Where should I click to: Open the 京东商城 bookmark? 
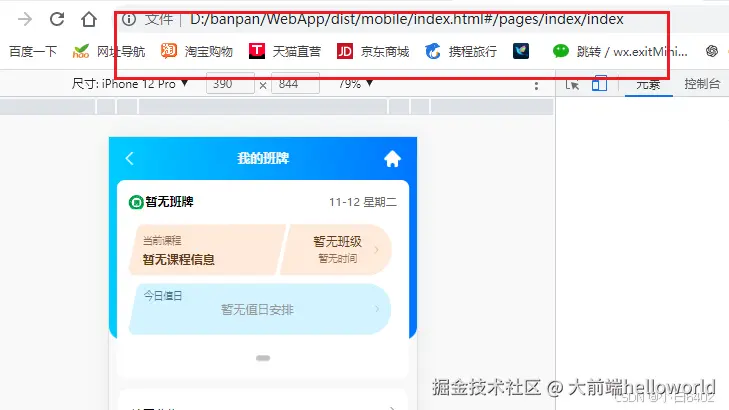(373, 52)
